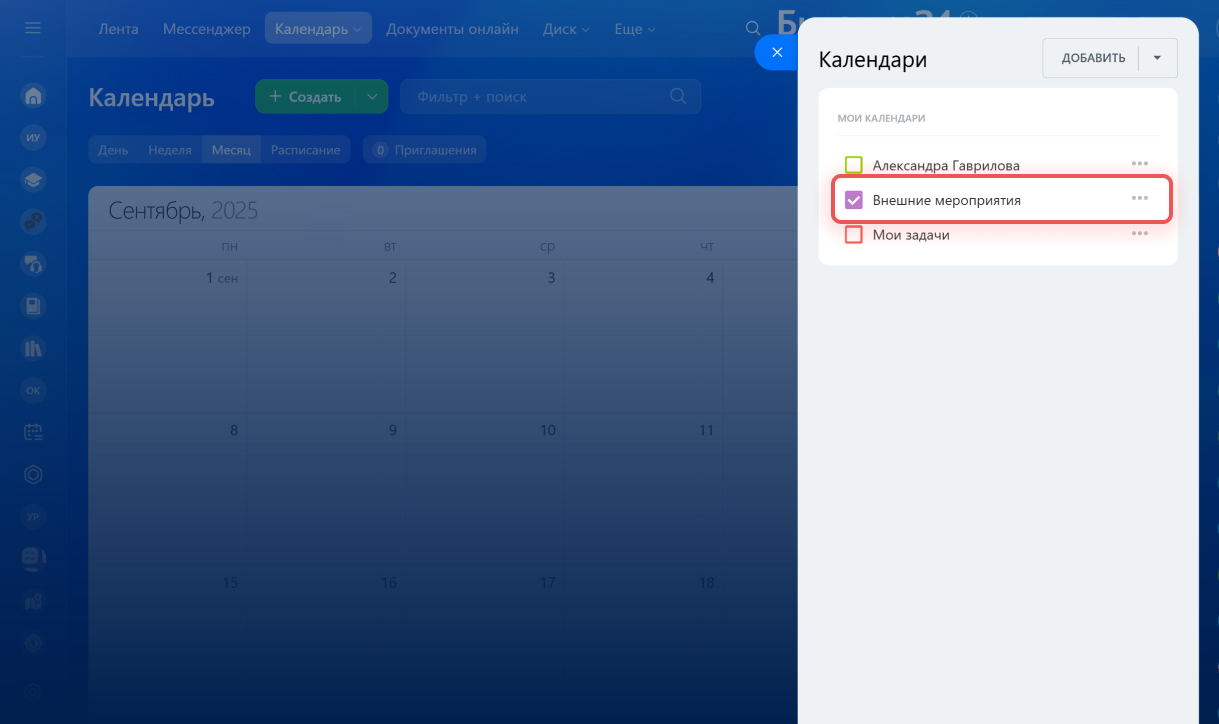Click the calendar icon in left sidebar
This screenshot has width=1219, height=724.
[33, 432]
